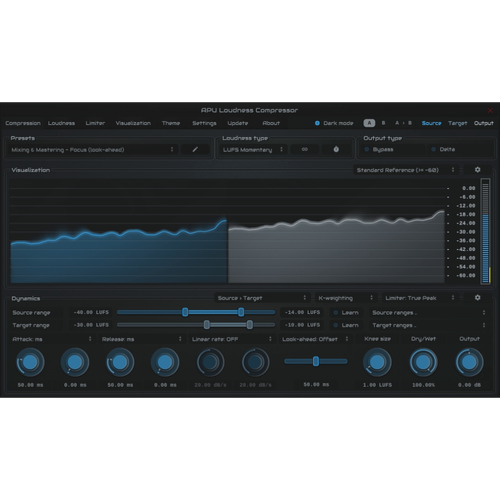Open the Visualization settings gear

tap(477, 170)
